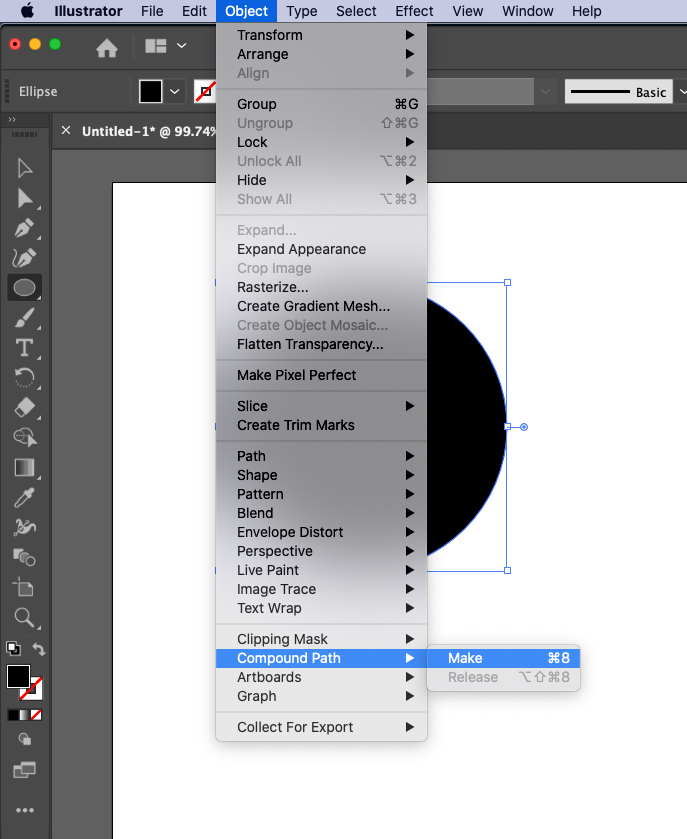Expand the Hide submenu
The image size is (687, 839).
[x=322, y=180]
